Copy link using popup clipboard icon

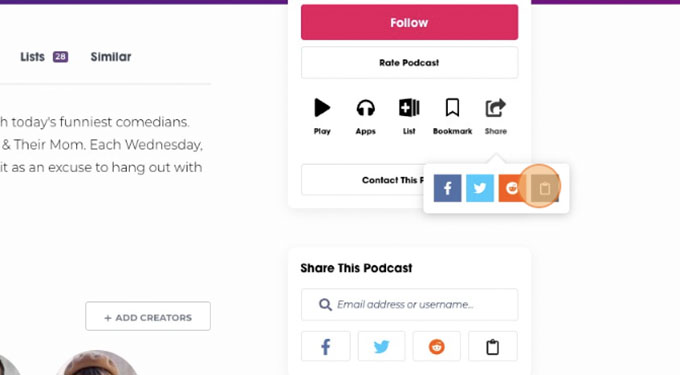point(545,188)
